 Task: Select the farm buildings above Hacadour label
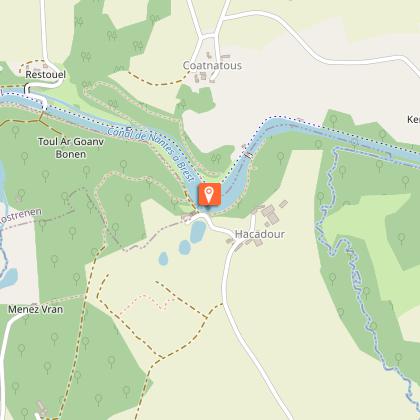pos(271,214)
